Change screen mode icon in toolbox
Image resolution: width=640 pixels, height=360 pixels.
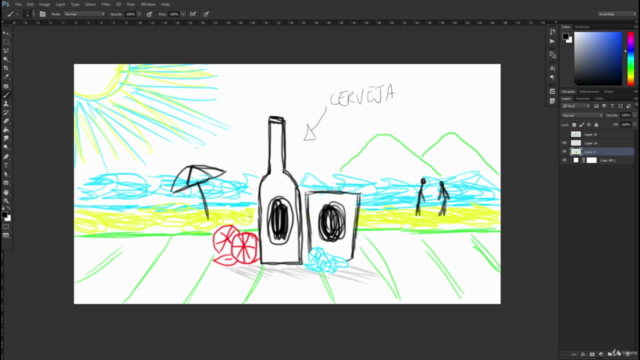pos(6,235)
